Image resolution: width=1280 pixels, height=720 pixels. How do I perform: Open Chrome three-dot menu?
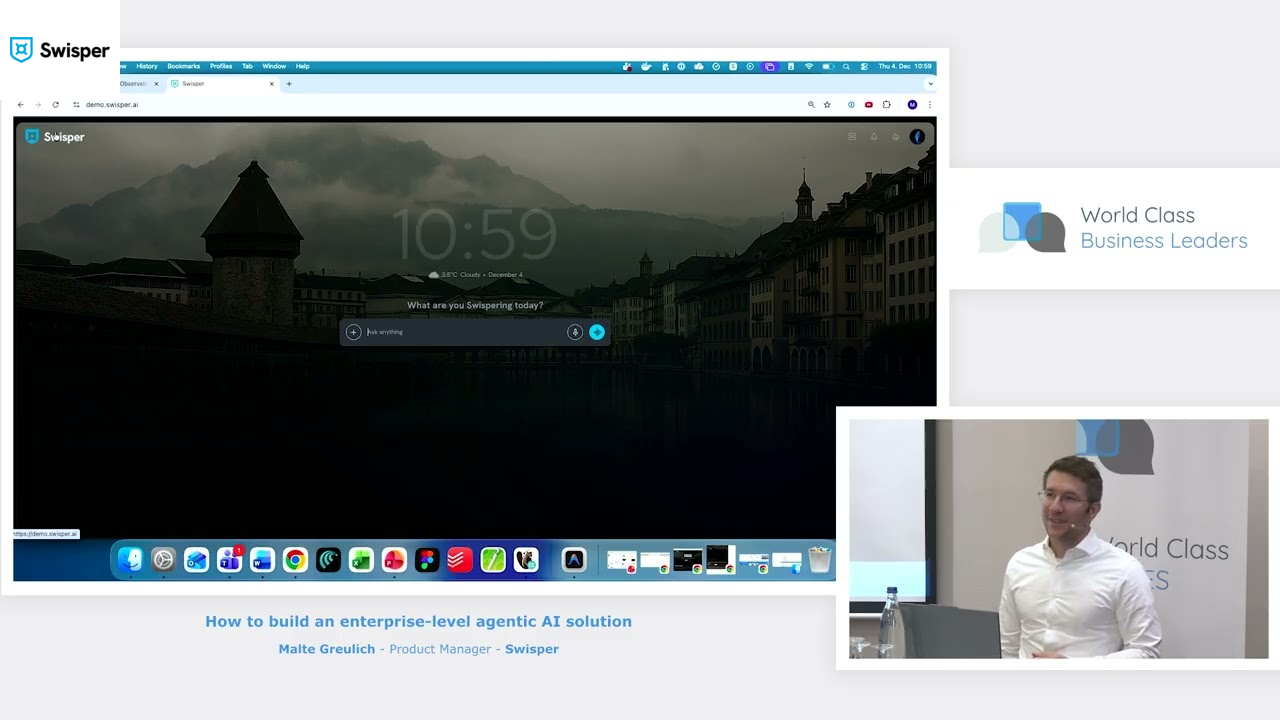point(930,105)
